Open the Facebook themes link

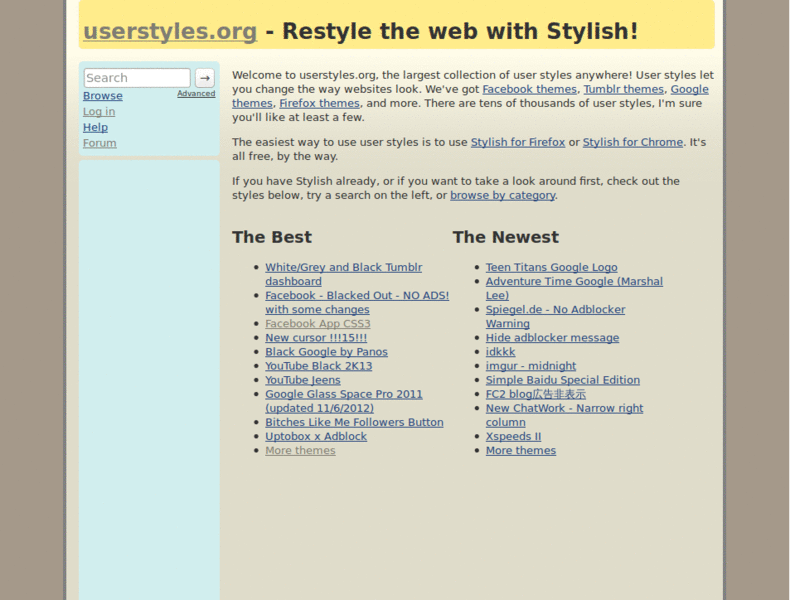[529, 89]
